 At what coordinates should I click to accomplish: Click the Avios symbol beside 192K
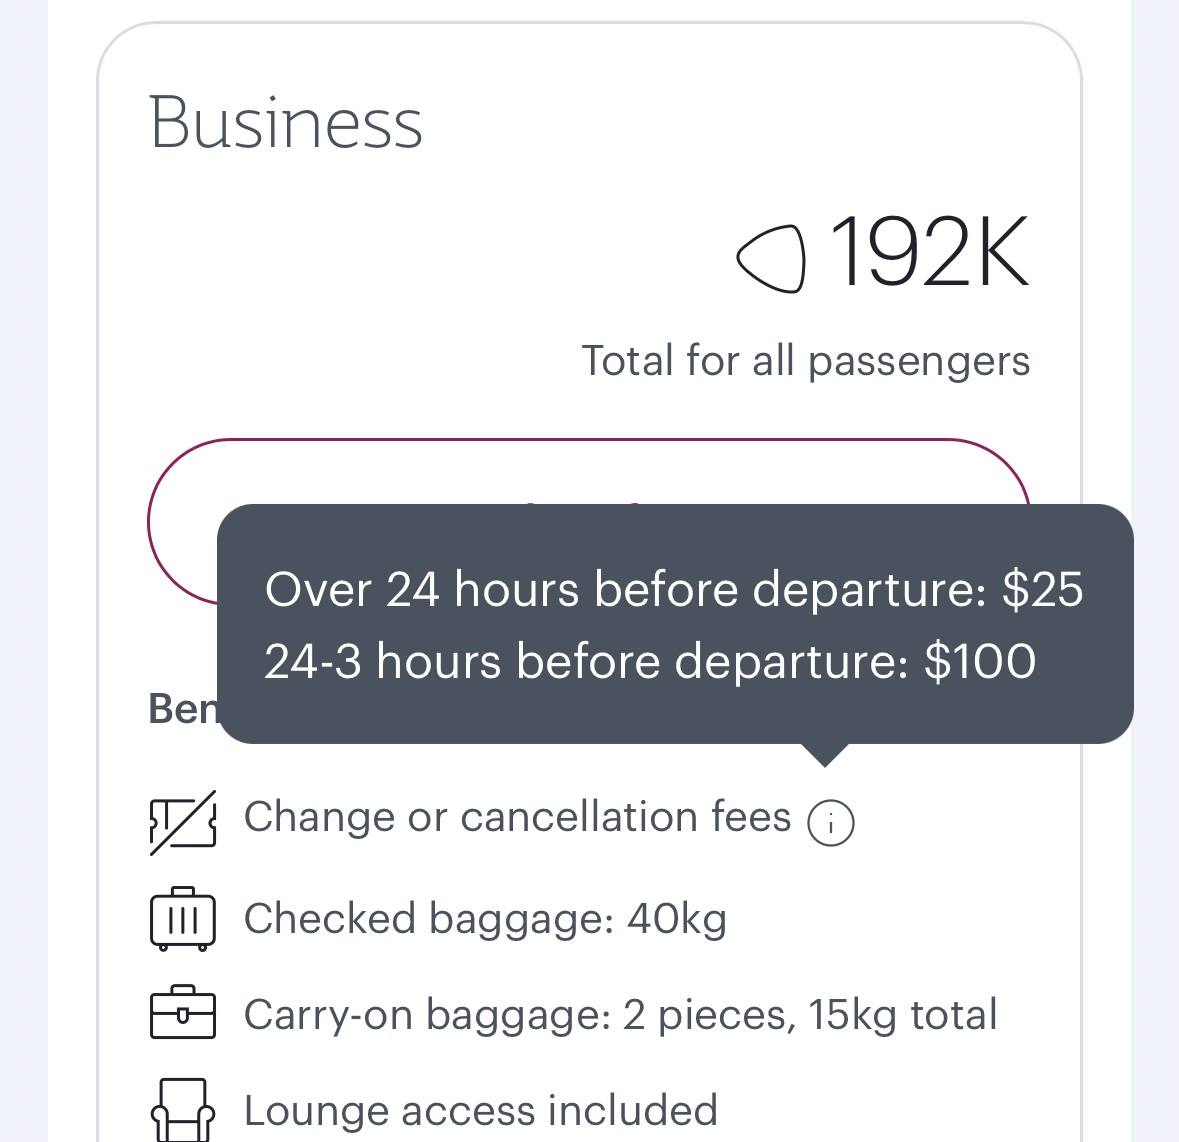[770, 256]
